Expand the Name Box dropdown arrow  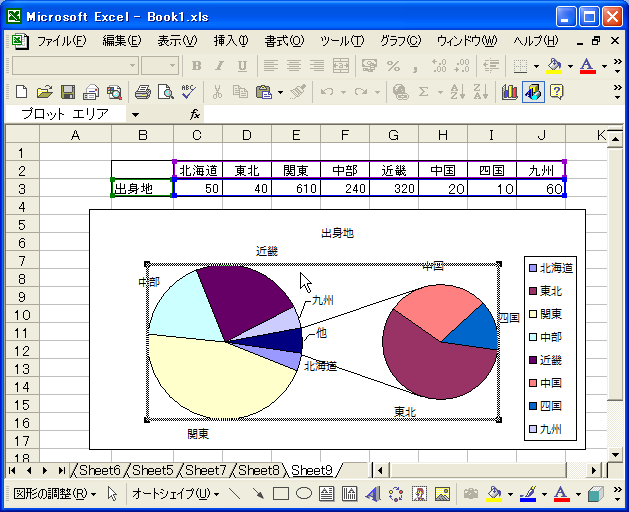tap(135, 115)
